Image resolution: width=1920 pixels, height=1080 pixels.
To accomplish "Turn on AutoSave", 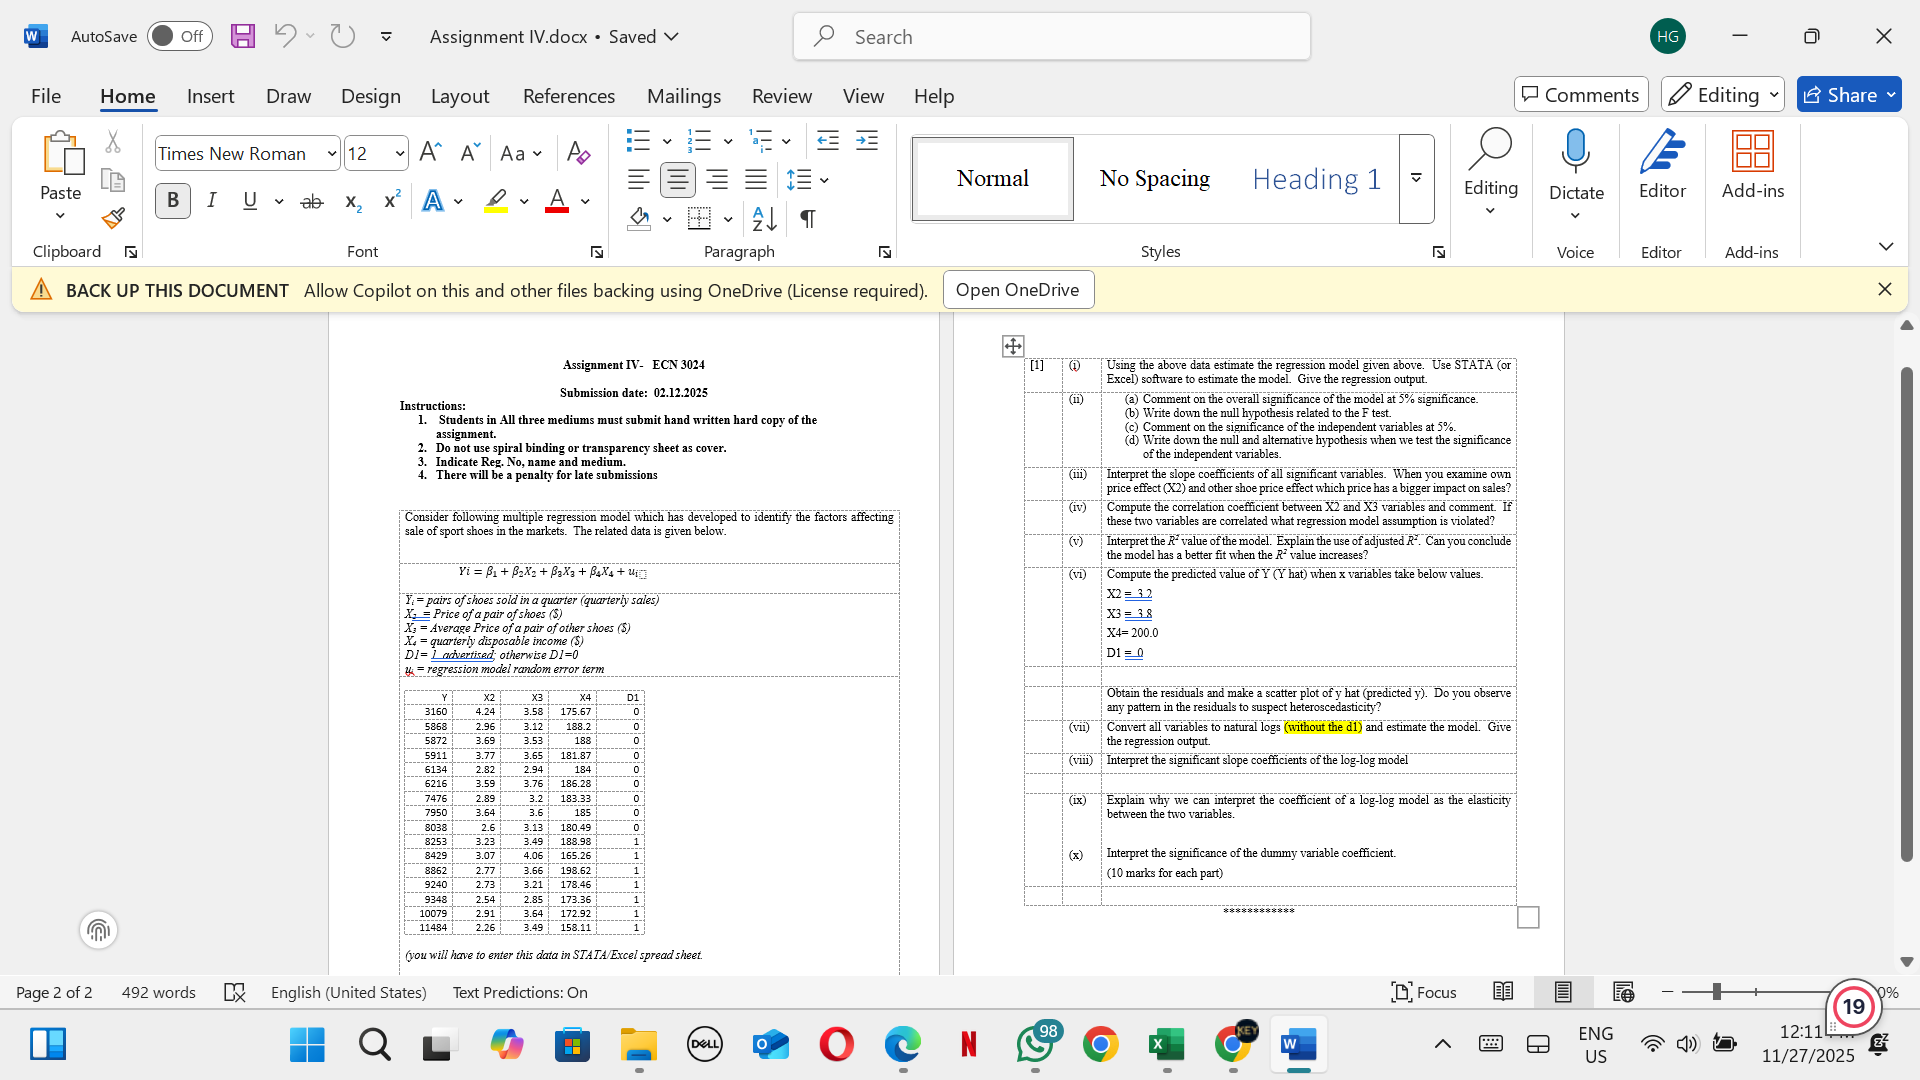I will click(179, 35).
